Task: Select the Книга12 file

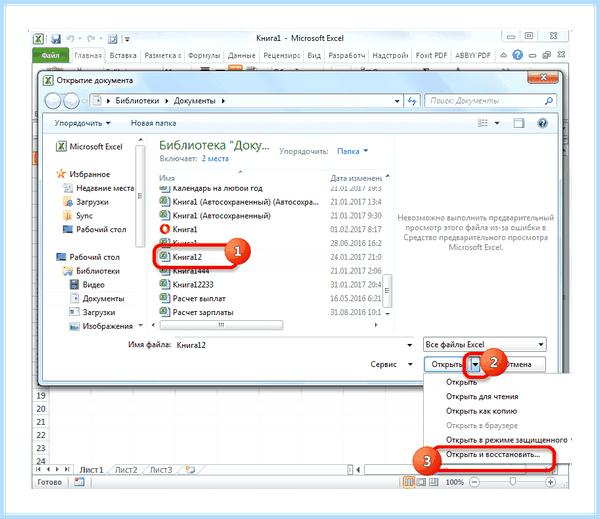Action: click(x=181, y=257)
